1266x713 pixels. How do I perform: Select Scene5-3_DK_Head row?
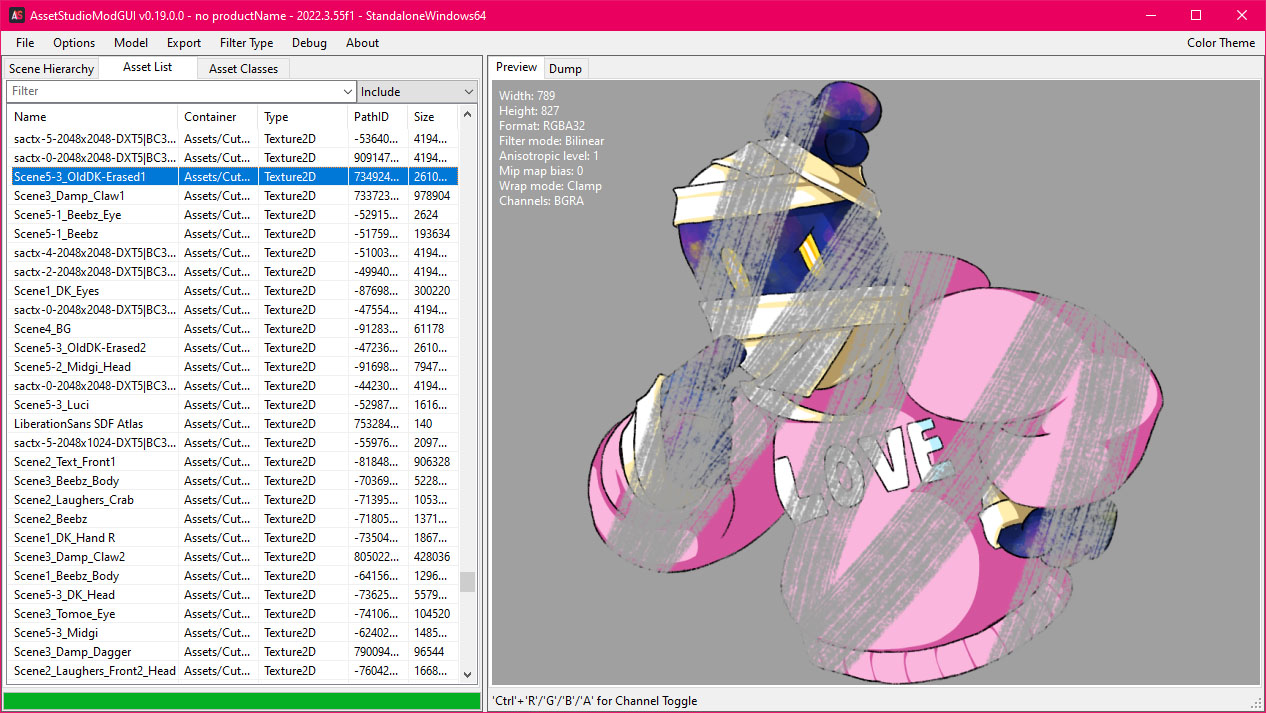point(234,595)
